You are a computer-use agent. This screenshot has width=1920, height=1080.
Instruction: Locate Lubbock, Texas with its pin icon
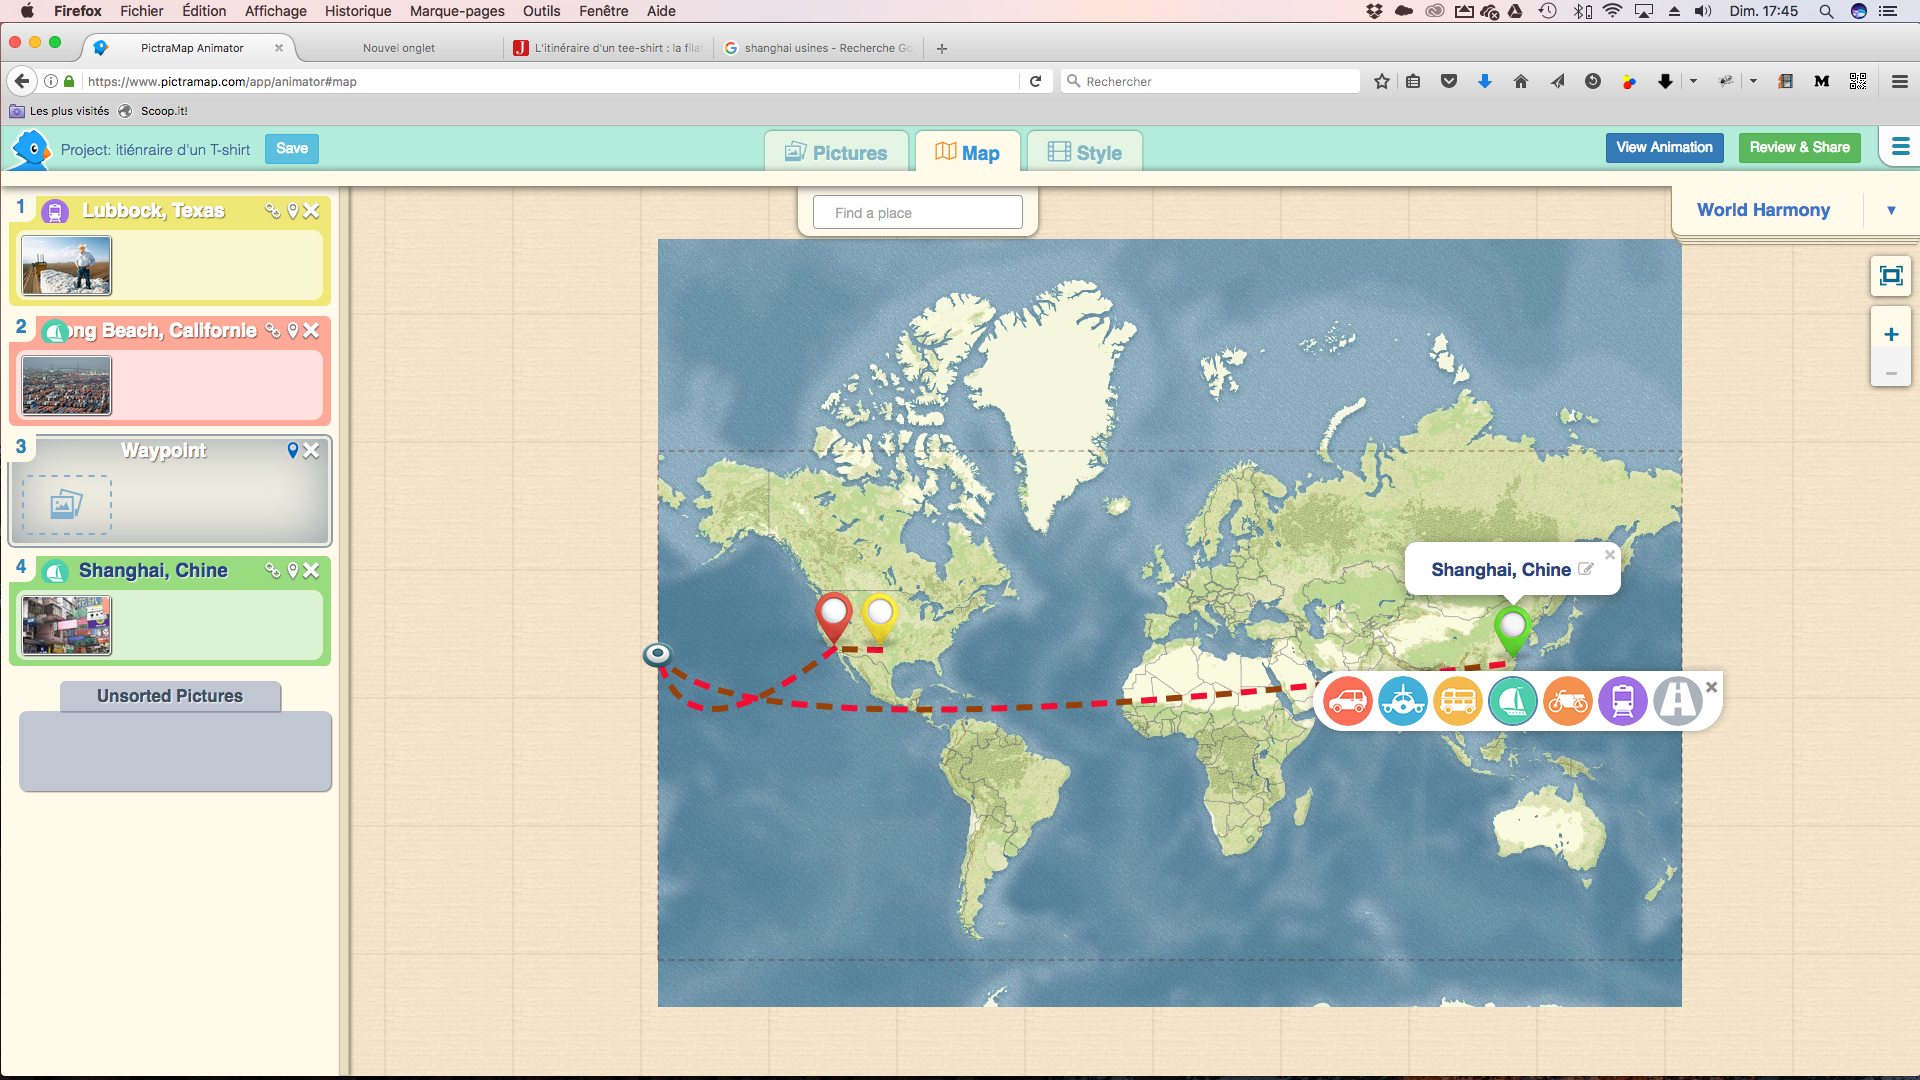(x=293, y=211)
